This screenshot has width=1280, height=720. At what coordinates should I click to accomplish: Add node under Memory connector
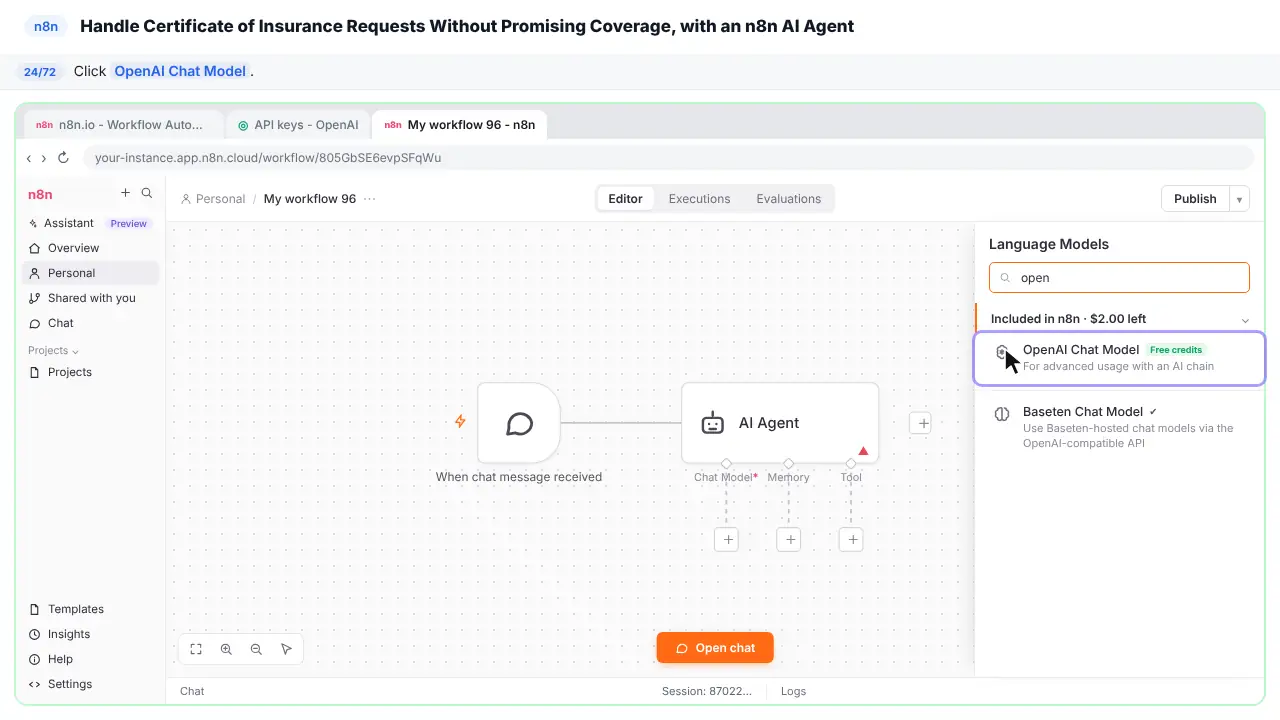(x=789, y=540)
